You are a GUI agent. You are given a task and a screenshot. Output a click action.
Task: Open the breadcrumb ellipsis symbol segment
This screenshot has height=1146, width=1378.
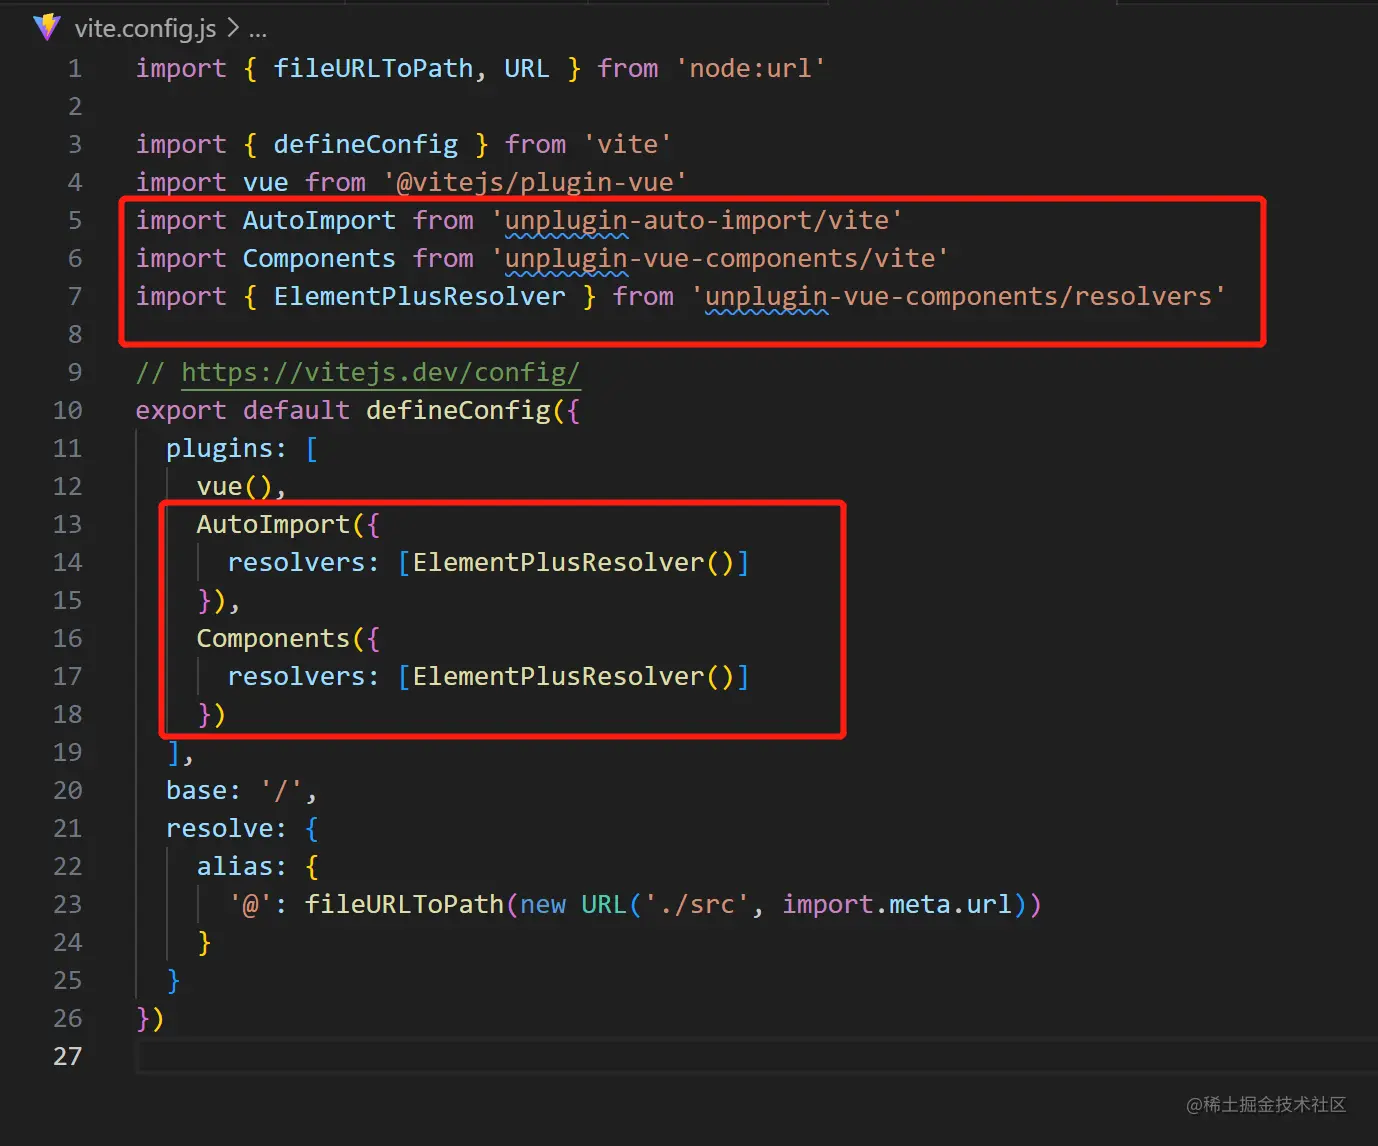(x=258, y=29)
